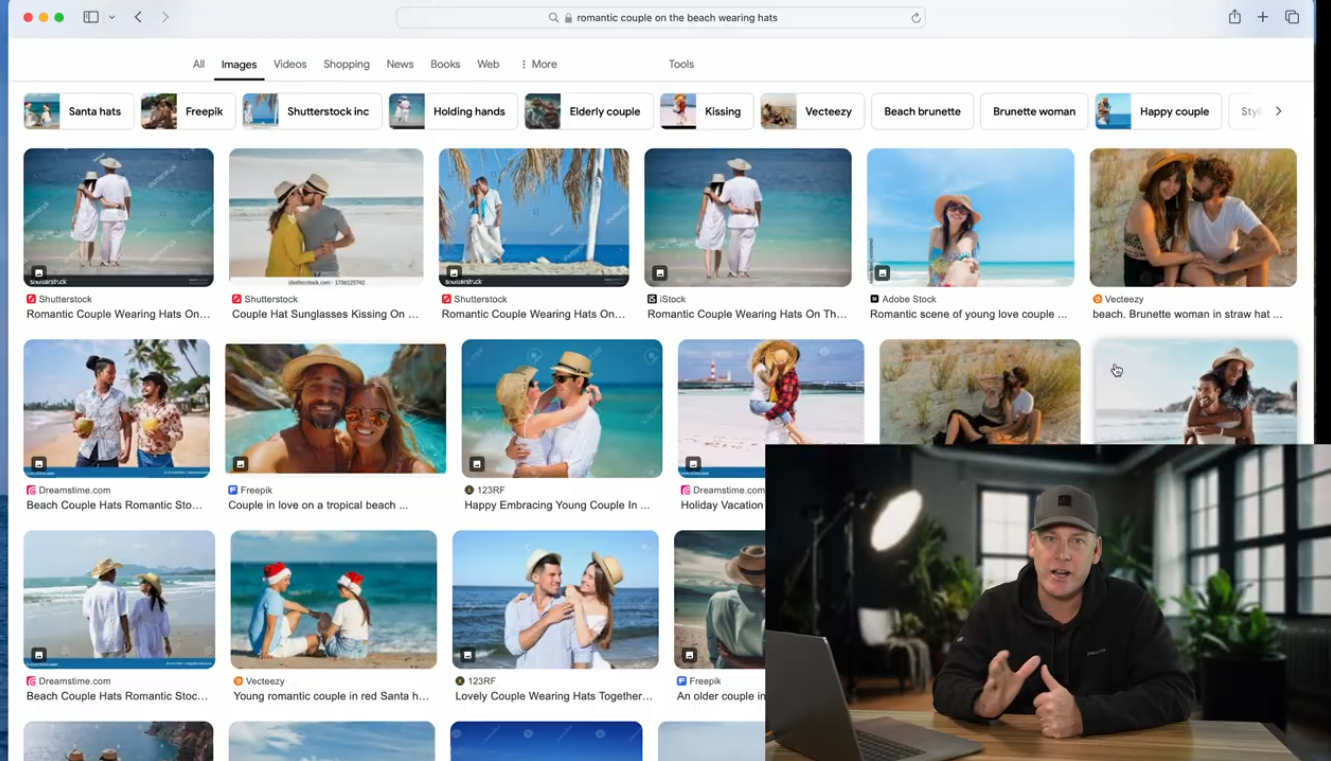Expand the More menu
Screen dimensions: 1331x761
click(539, 64)
